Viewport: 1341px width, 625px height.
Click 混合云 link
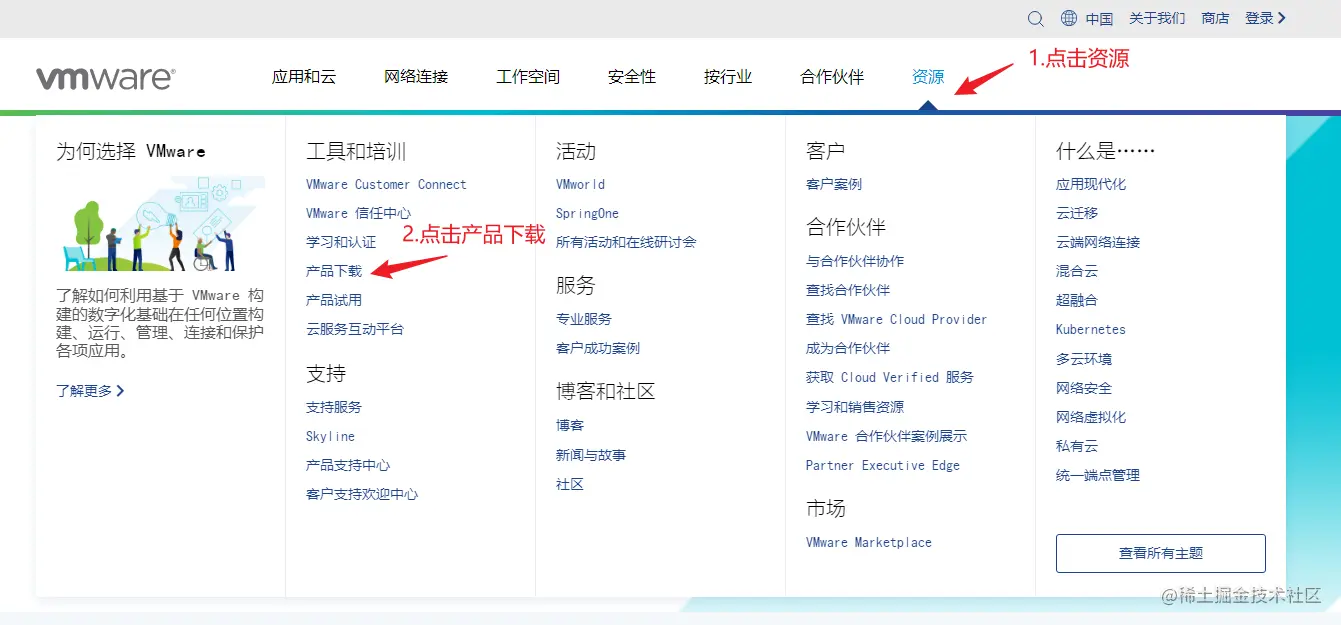(1077, 271)
